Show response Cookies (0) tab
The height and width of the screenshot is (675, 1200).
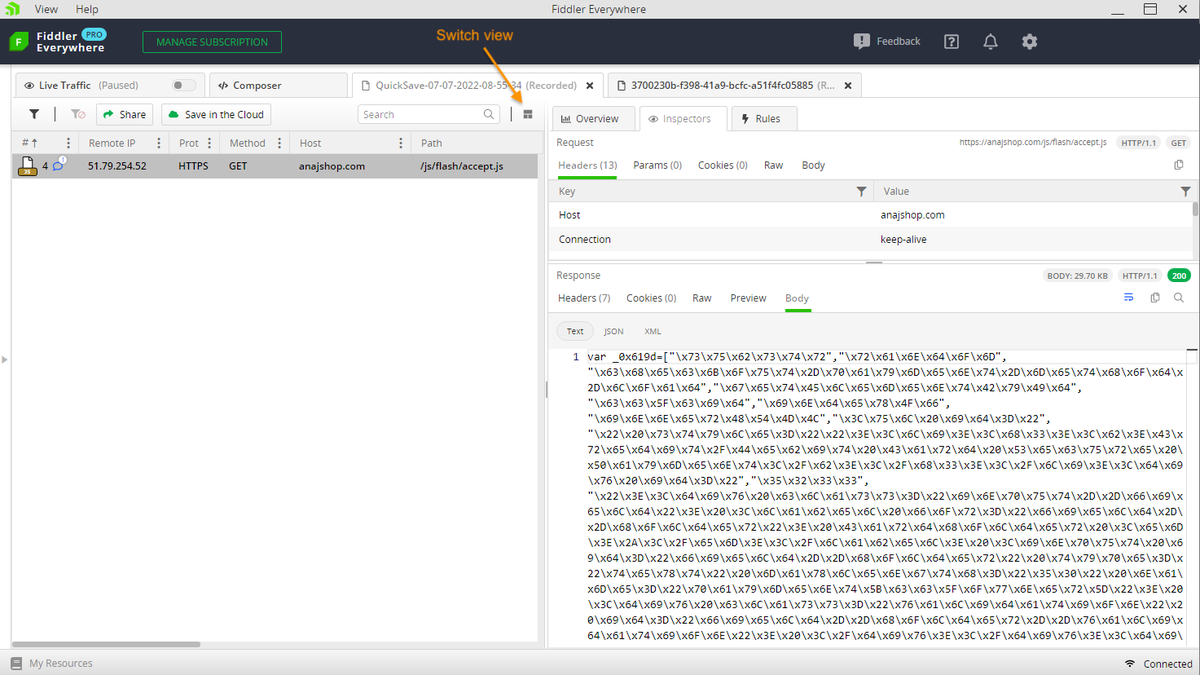(x=651, y=298)
